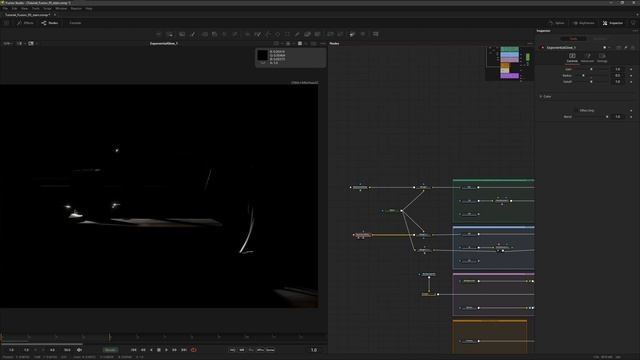Toggle the Spline editor panel
The image size is (640, 360).
click(557, 23)
